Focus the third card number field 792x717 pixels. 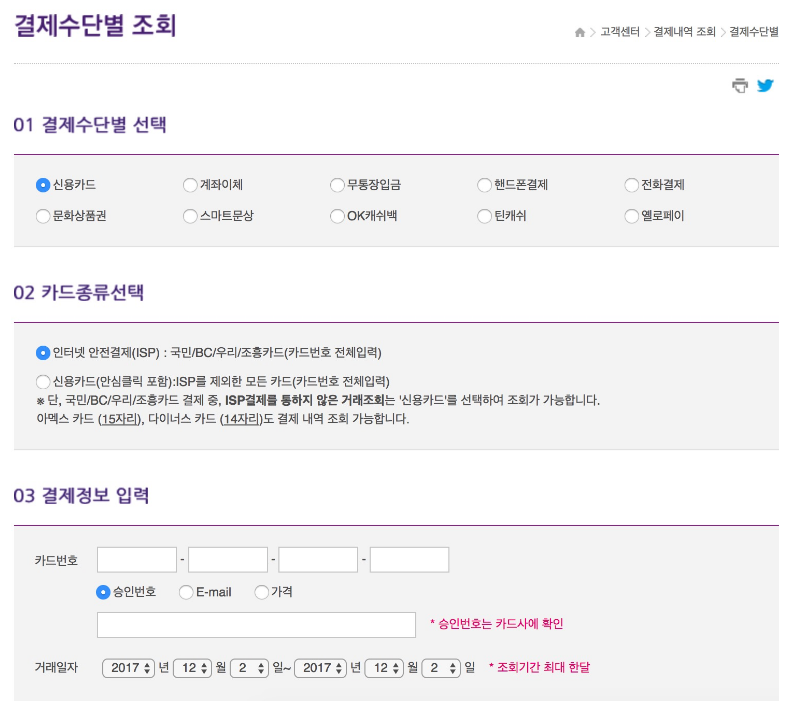coord(318,560)
